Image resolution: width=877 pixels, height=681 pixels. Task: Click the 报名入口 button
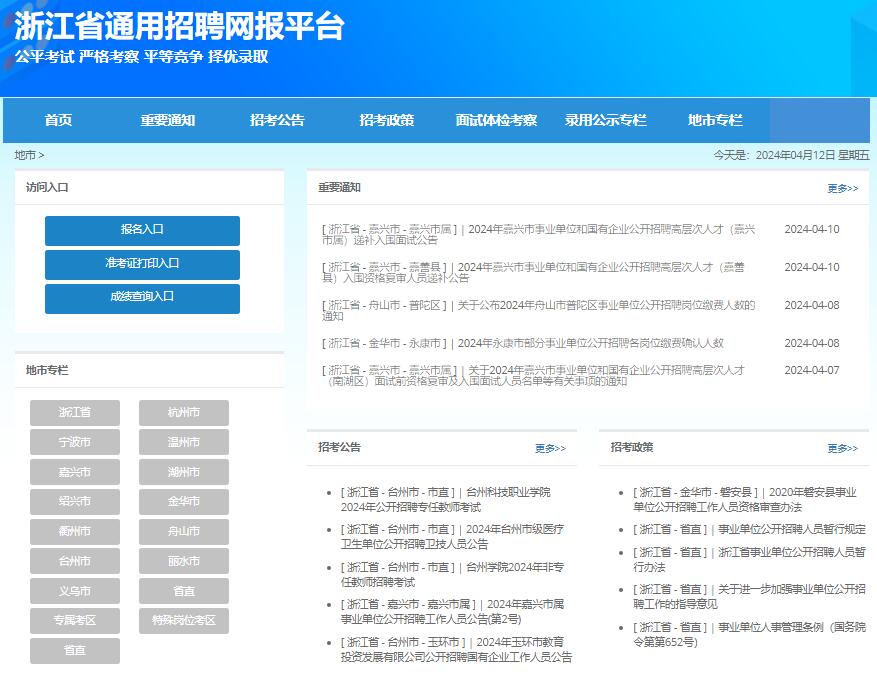(140, 230)
